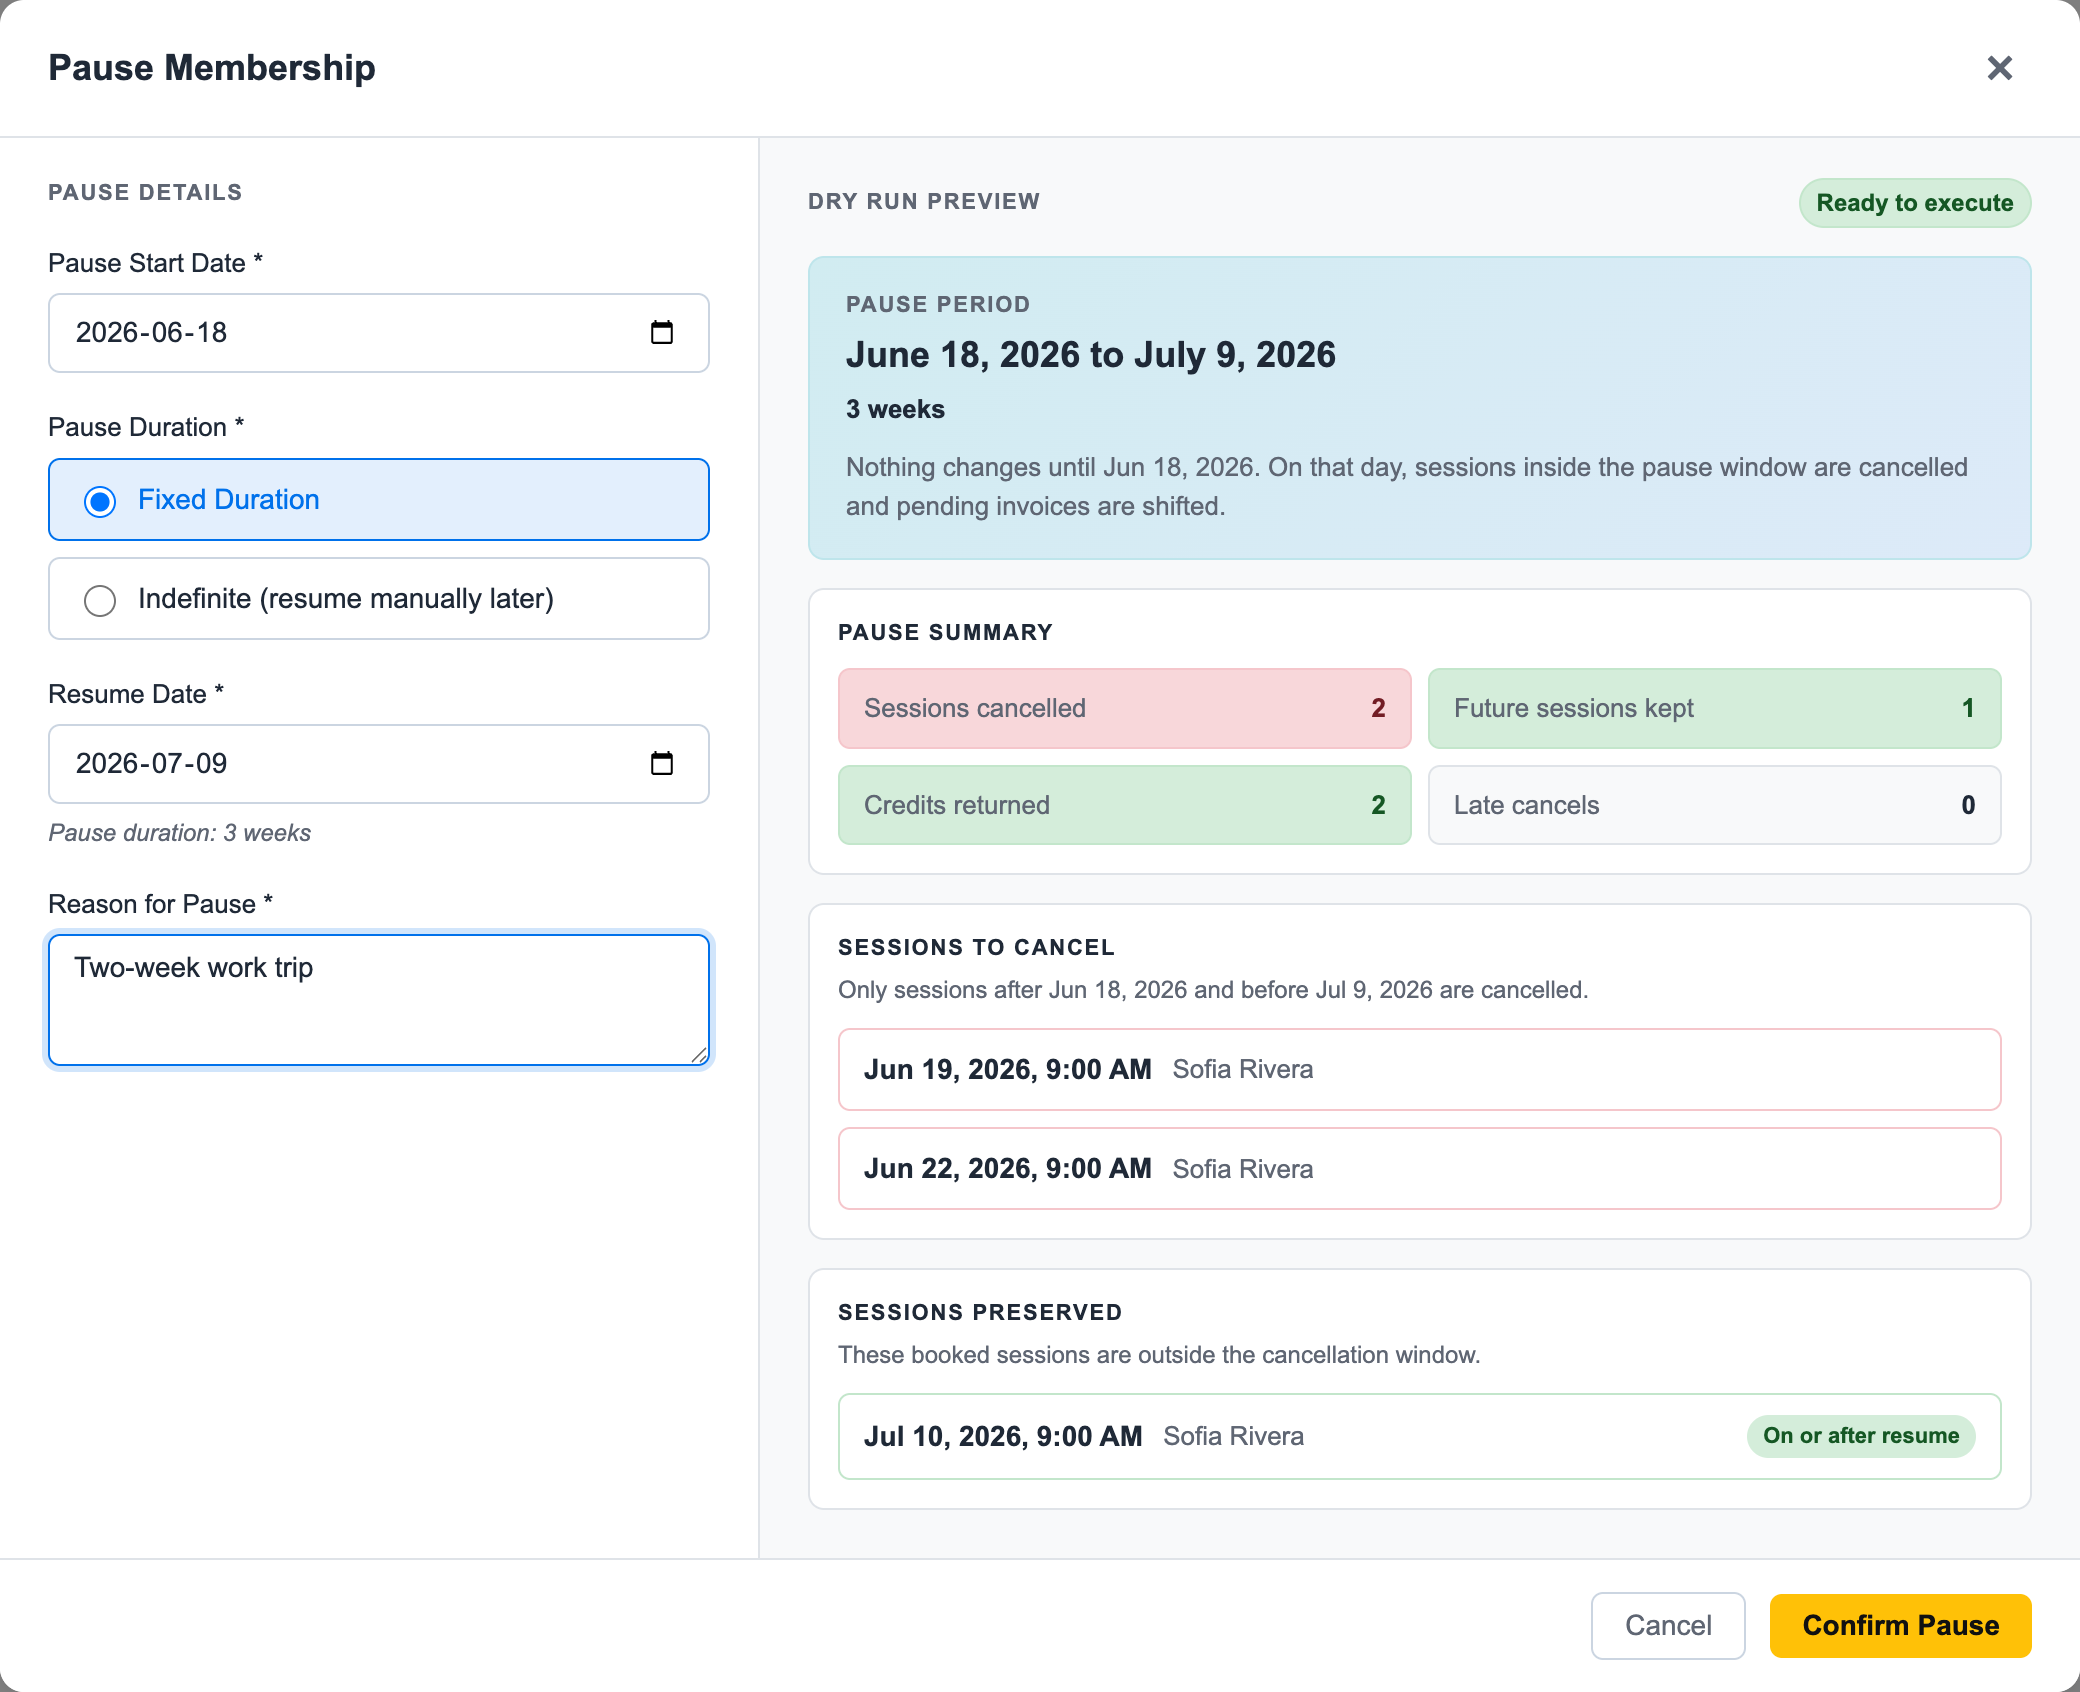Click the Ready to execute badge

click(x=1915, y=203)
